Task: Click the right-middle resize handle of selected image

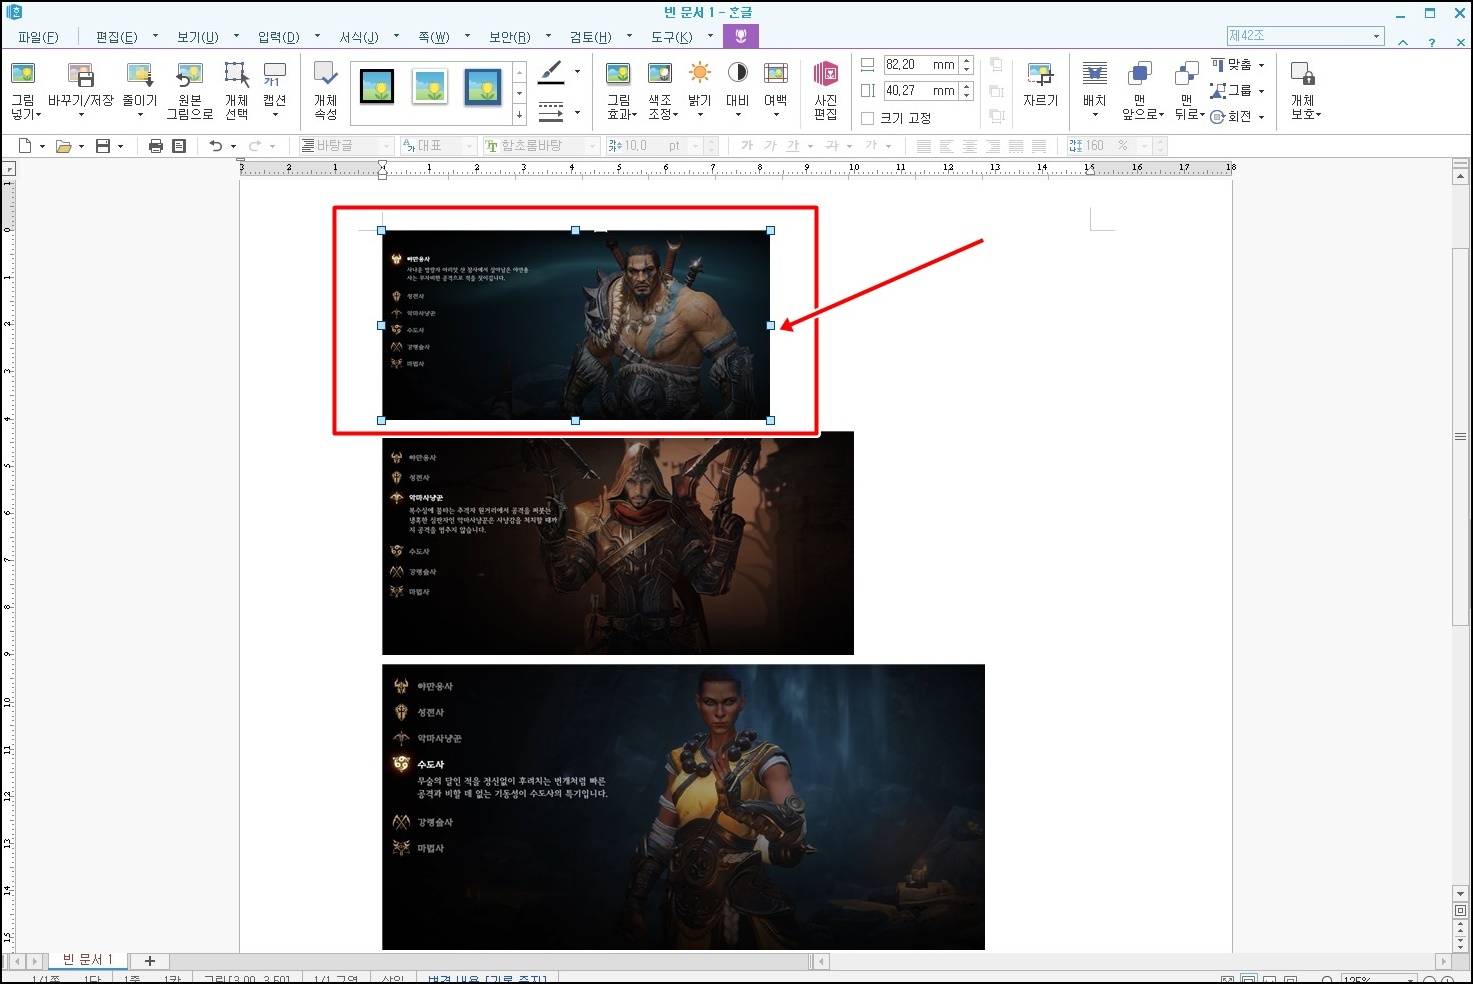Action: click(x=770, y=325)
